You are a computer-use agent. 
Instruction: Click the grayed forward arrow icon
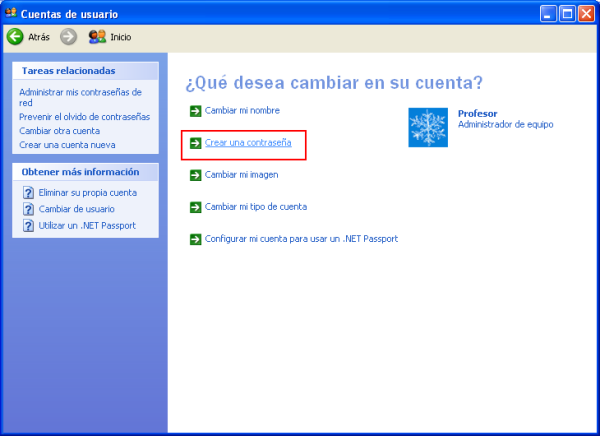68,37
